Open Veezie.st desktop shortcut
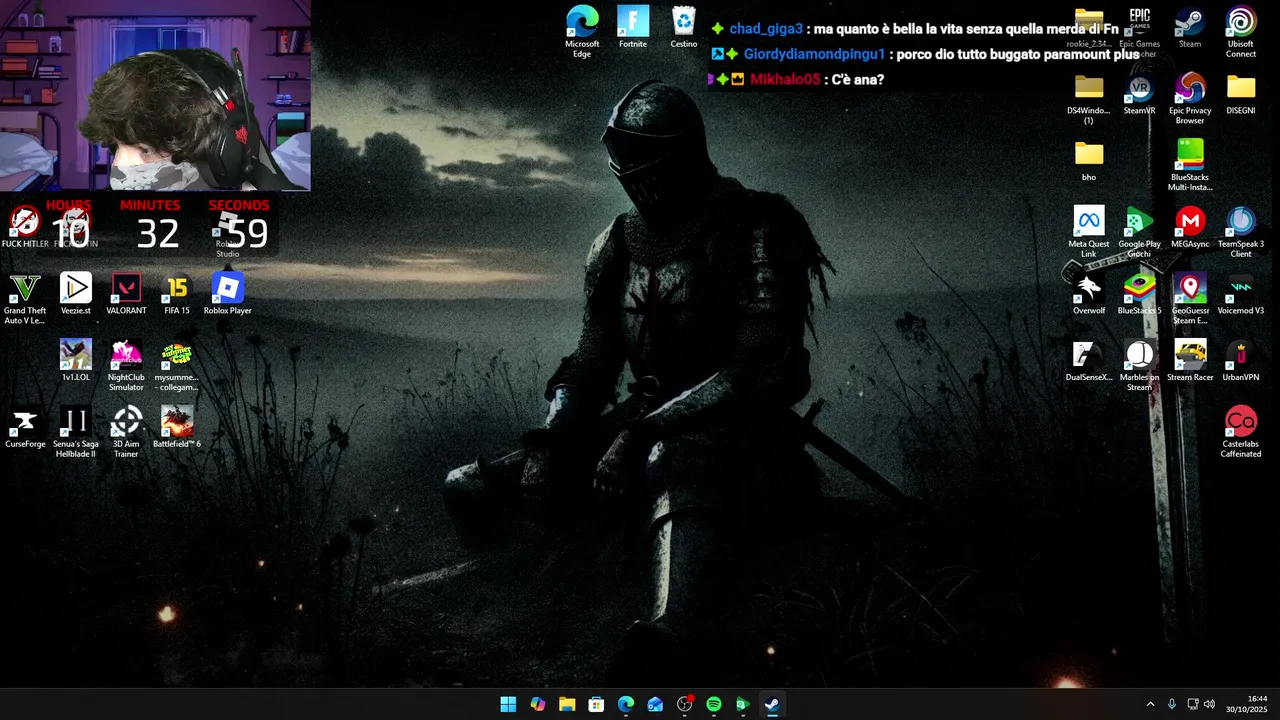Image resolution: width=1280 pixels, height=720 pixels. point(76,294)
